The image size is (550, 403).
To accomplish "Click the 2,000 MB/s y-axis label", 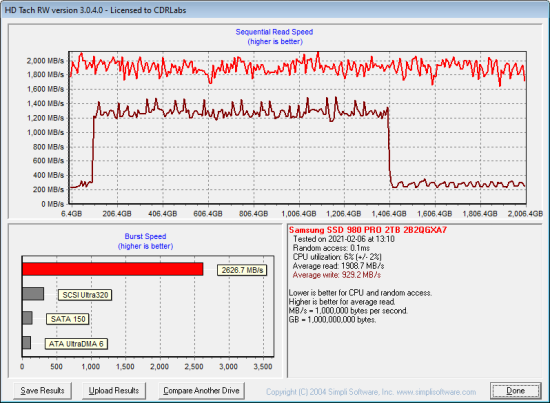I will [x=45, y=61].
